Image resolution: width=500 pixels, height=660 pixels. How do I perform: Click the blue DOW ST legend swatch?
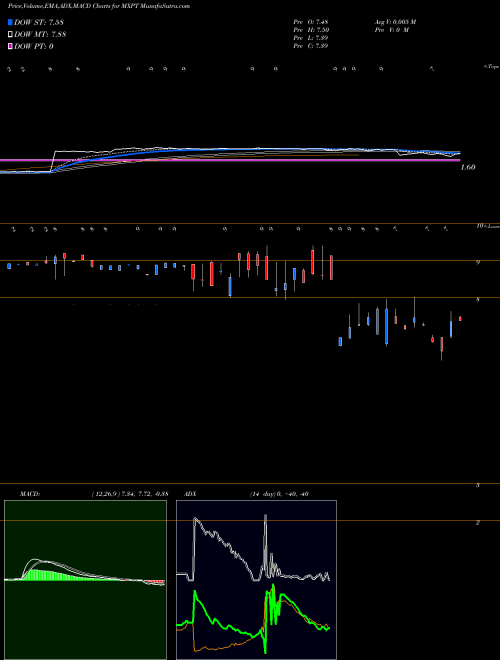pyautogui.click(x=10, y=23)
